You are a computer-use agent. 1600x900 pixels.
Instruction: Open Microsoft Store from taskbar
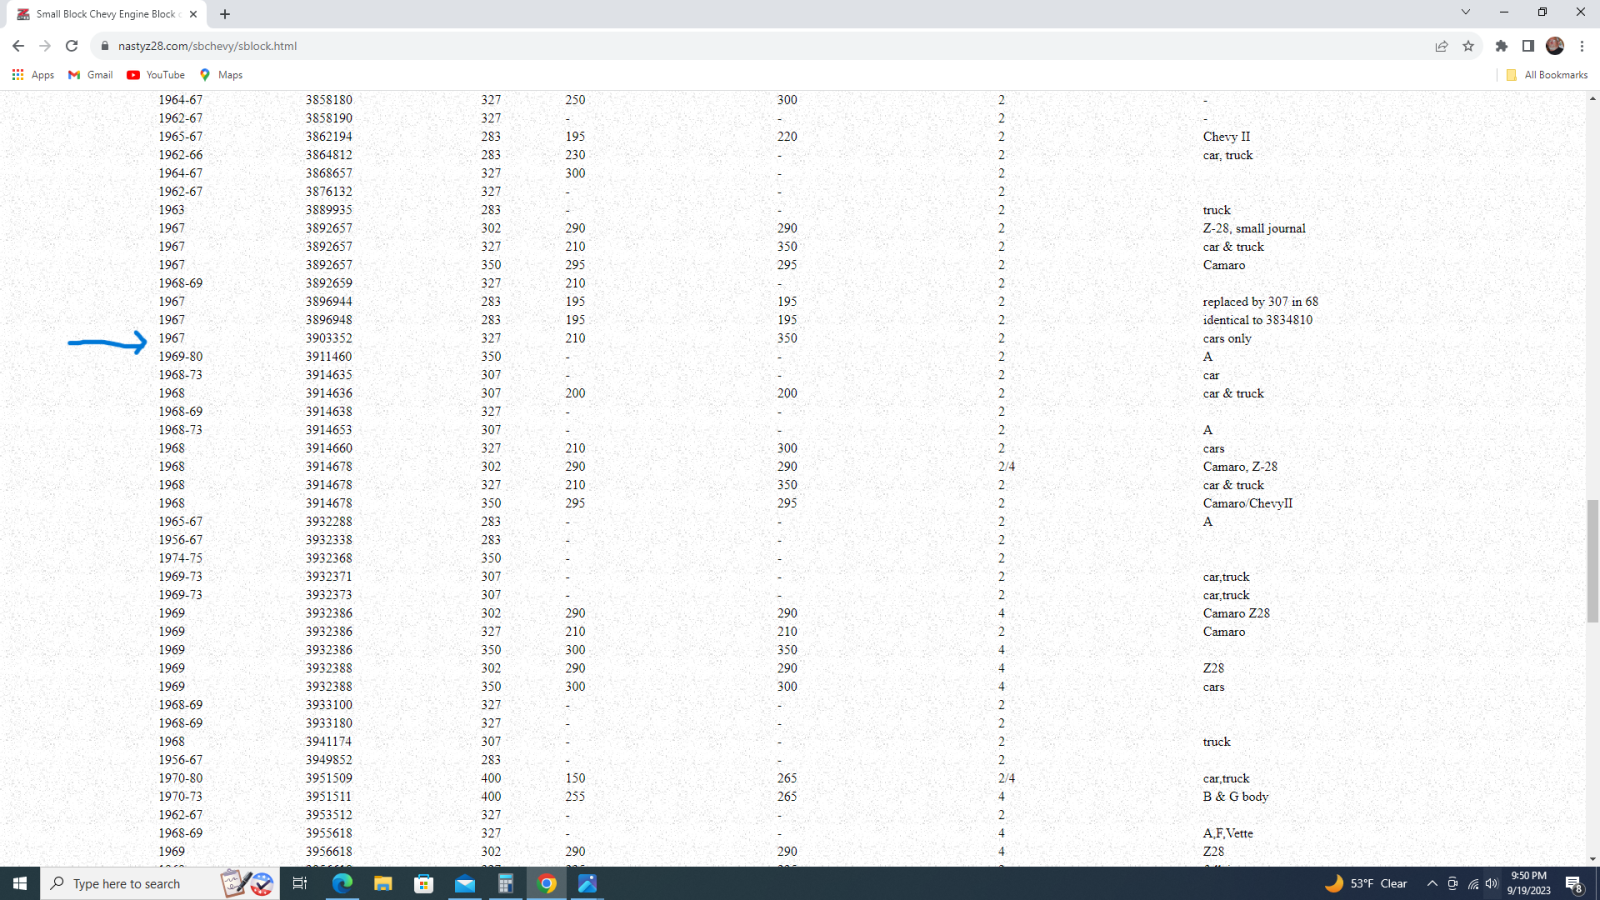[424, 883]
